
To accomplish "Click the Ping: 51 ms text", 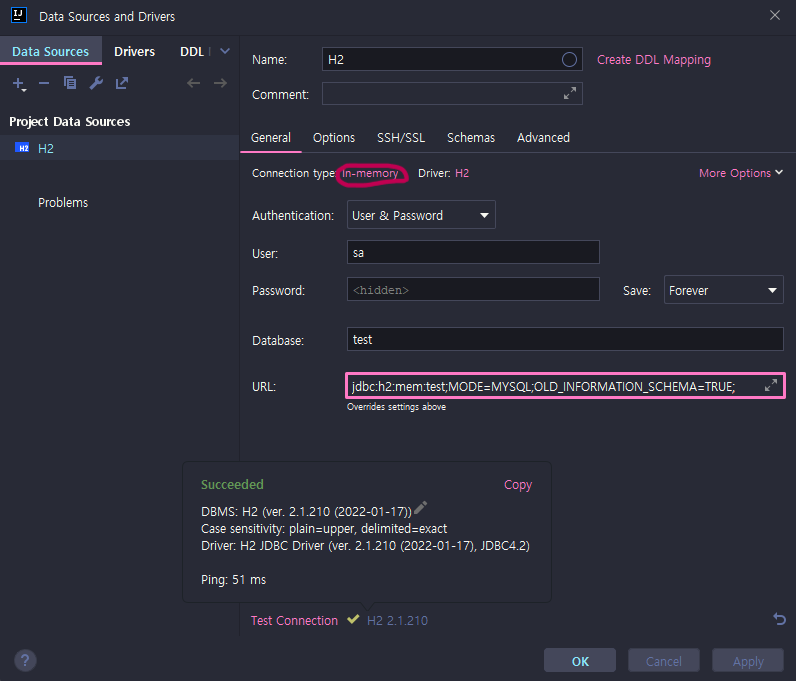I will (x=234, y=580).
